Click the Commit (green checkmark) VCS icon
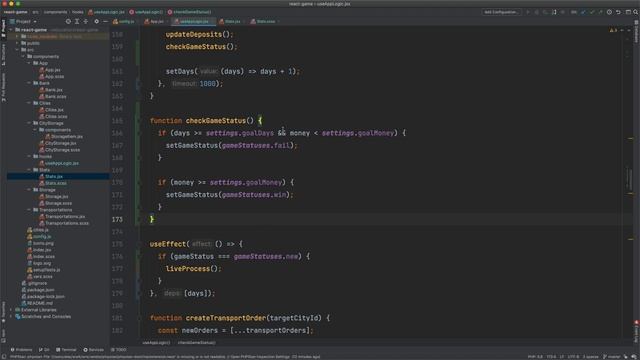Screen dimensions: 640x360 (x=592, y=12)
